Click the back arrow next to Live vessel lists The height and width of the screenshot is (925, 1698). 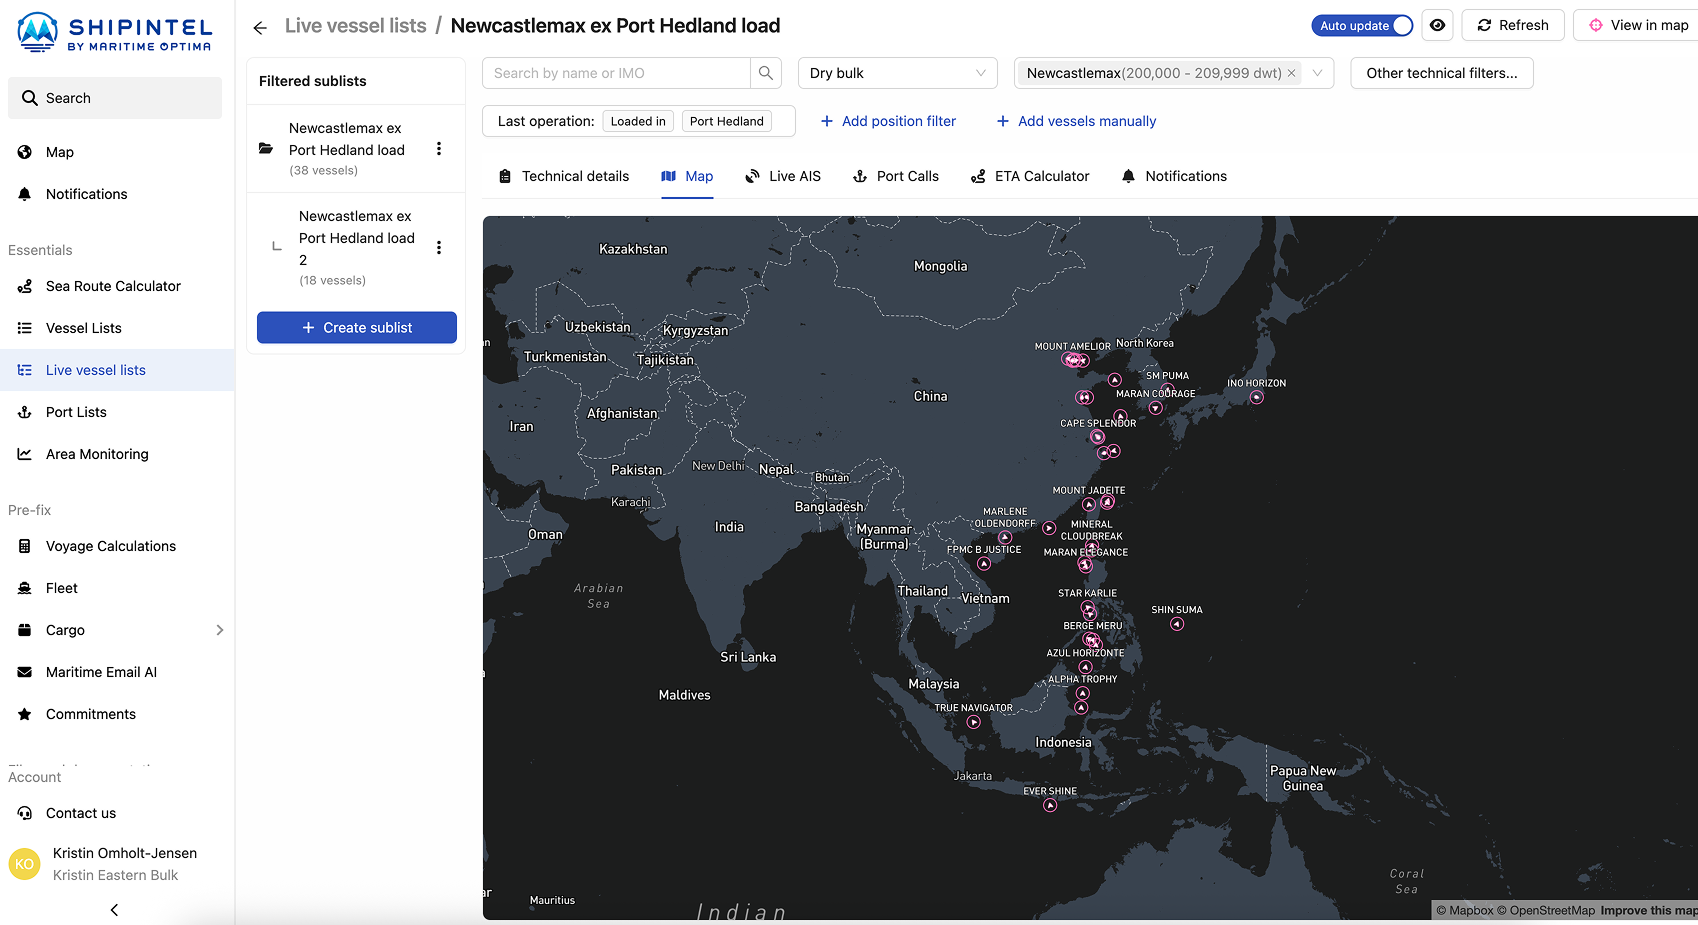click(260, 27)
